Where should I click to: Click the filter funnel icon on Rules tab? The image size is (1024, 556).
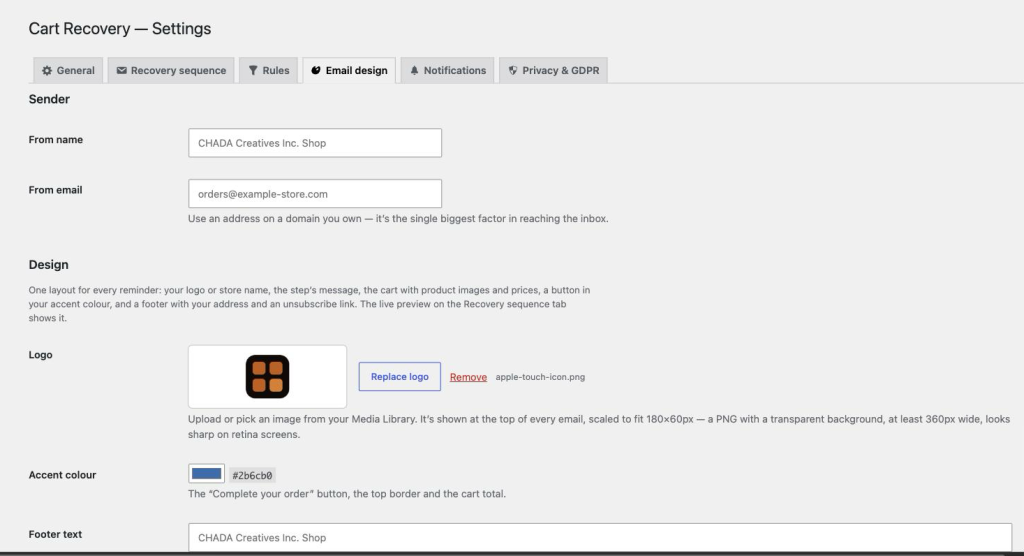pyautogui.click(x=253, y=71)
